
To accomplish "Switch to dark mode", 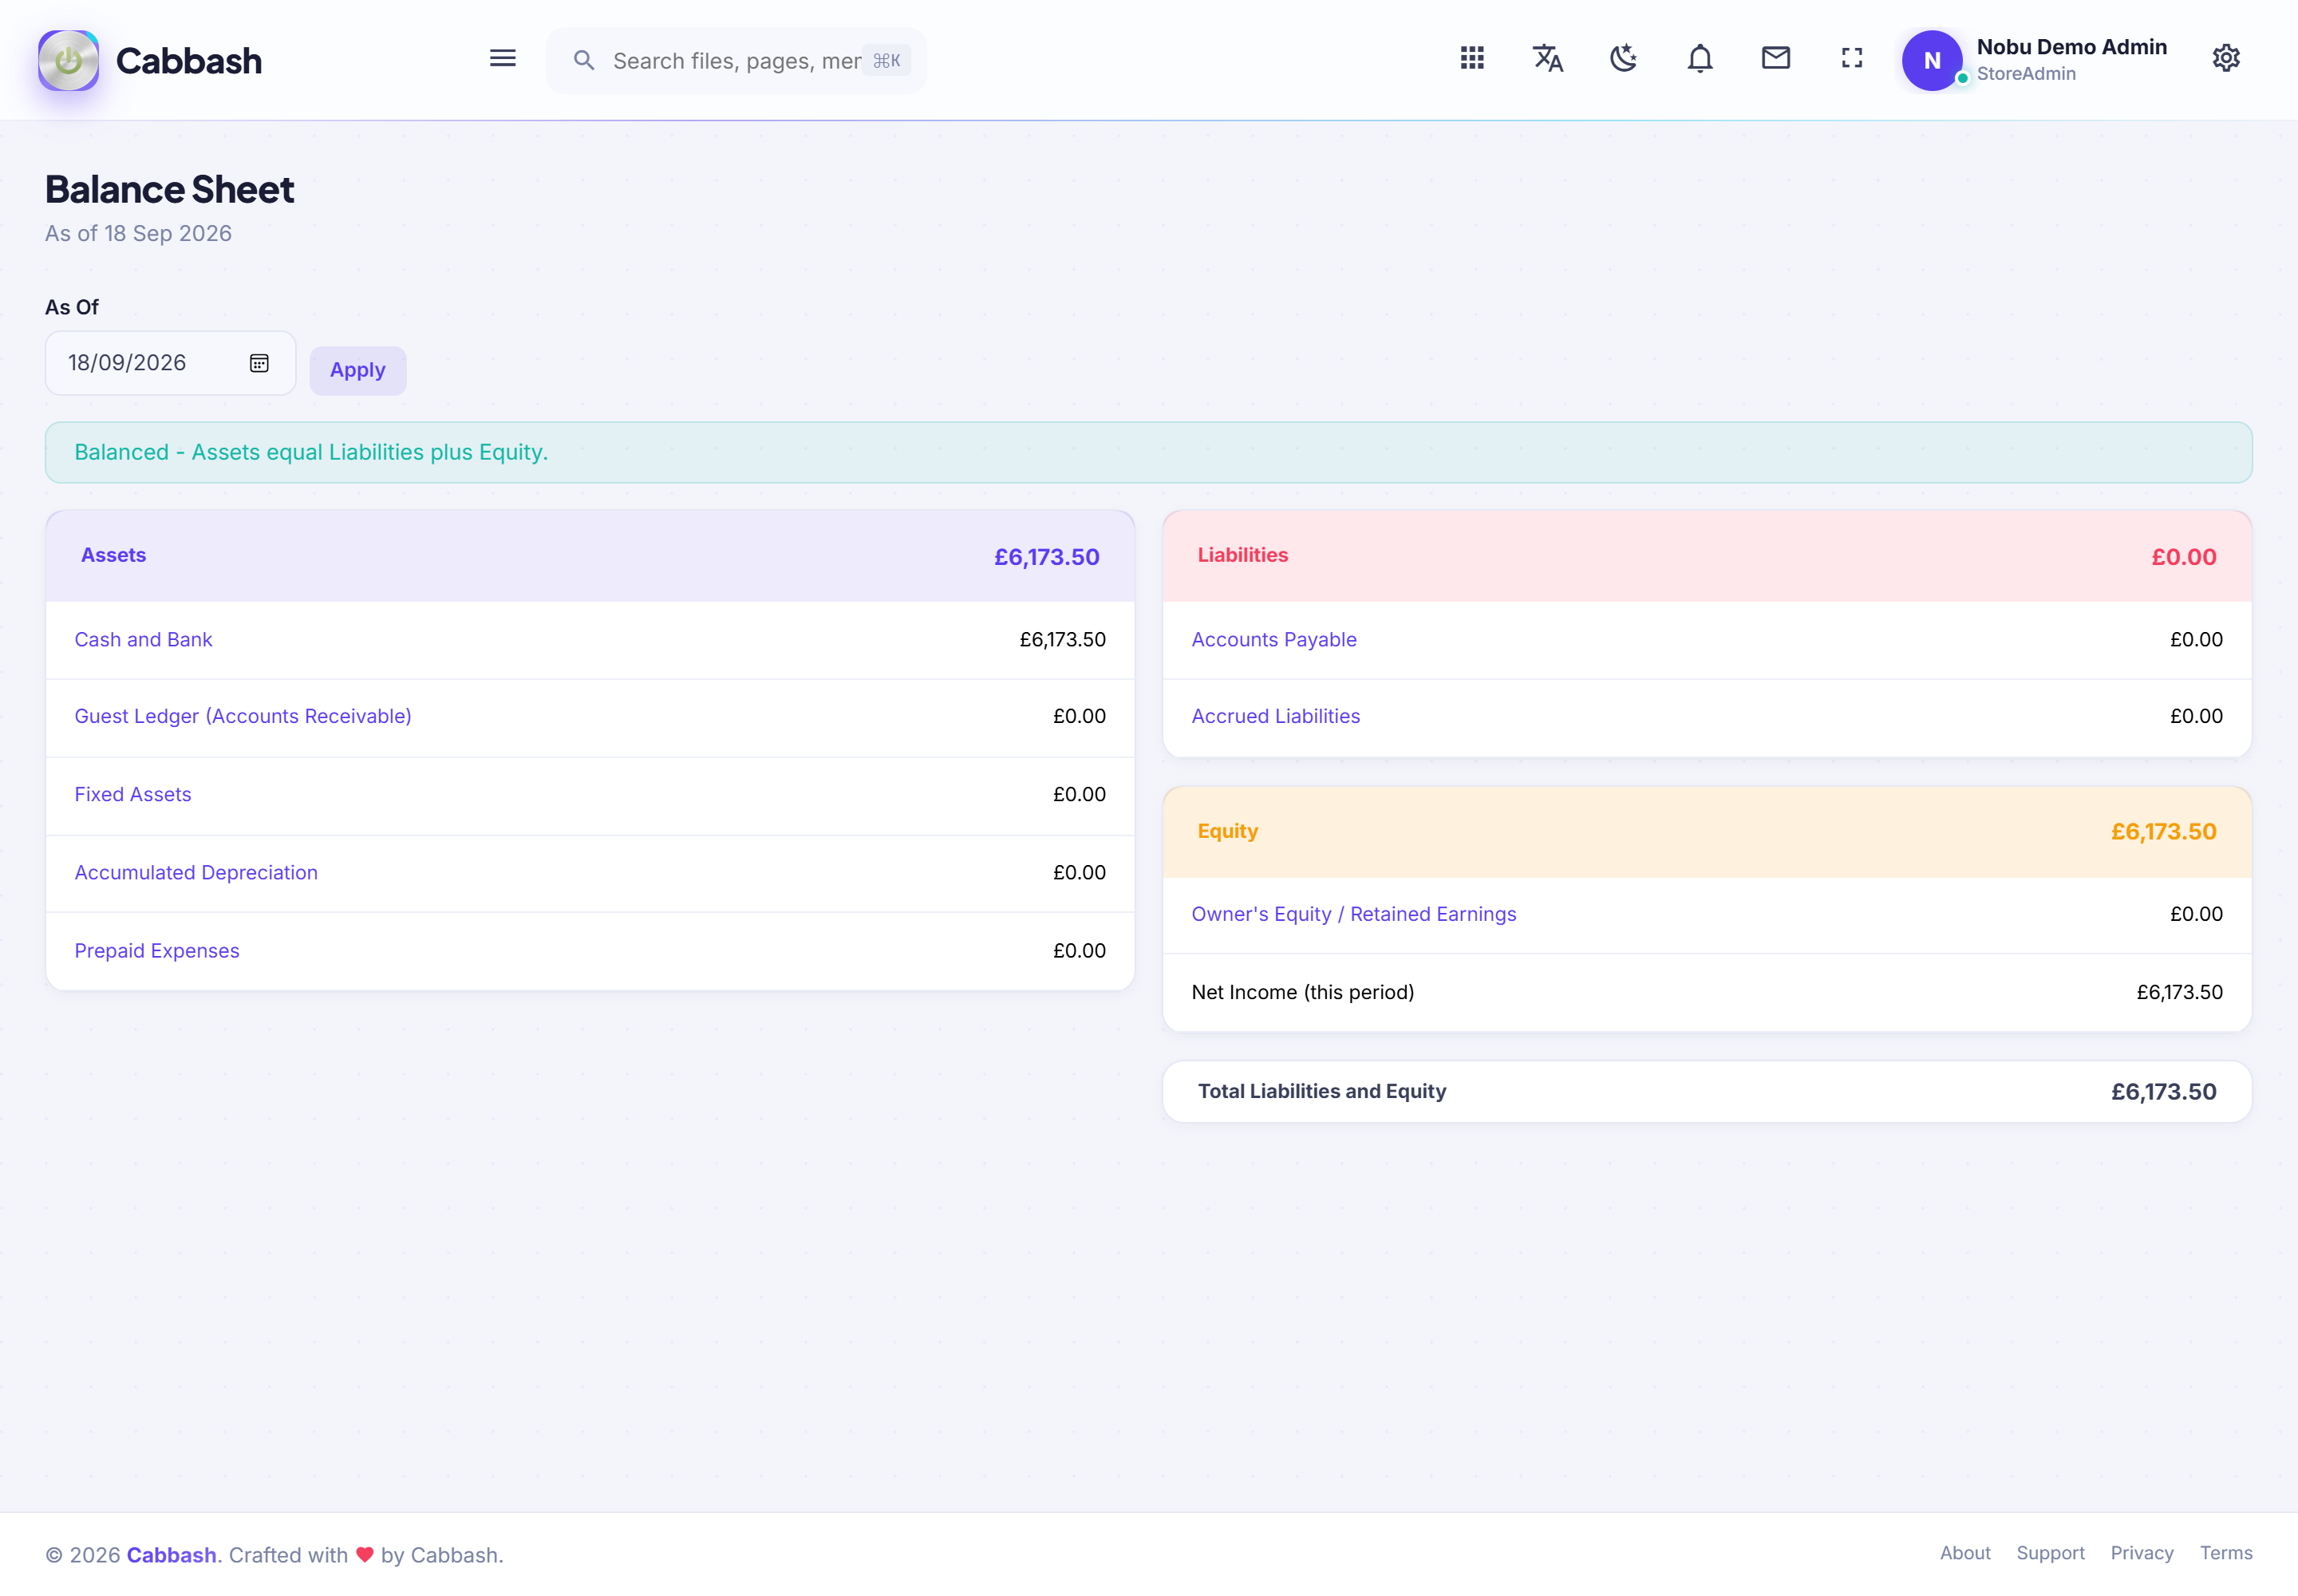I will tap(1623, 58).
